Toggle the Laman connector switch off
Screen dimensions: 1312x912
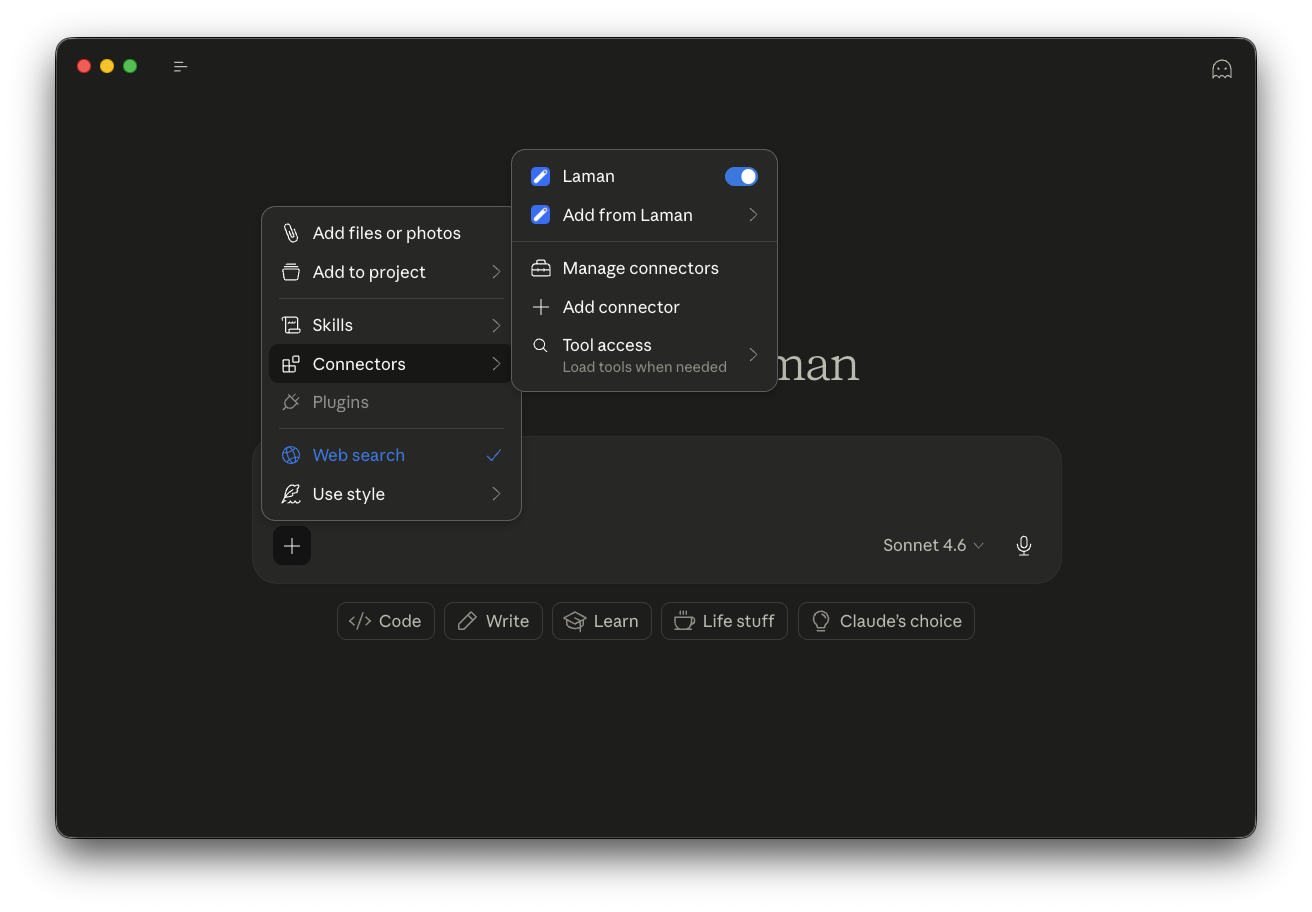point(741,176)
